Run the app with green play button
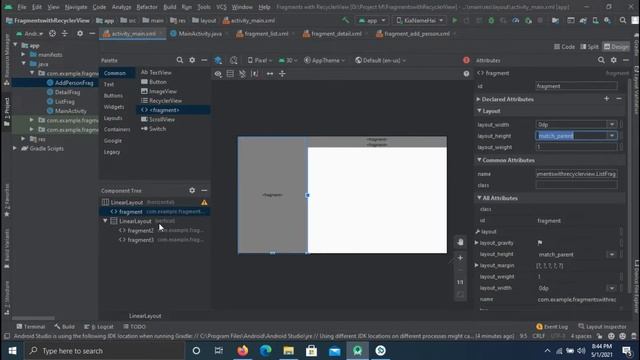 [x=455, y=20]
